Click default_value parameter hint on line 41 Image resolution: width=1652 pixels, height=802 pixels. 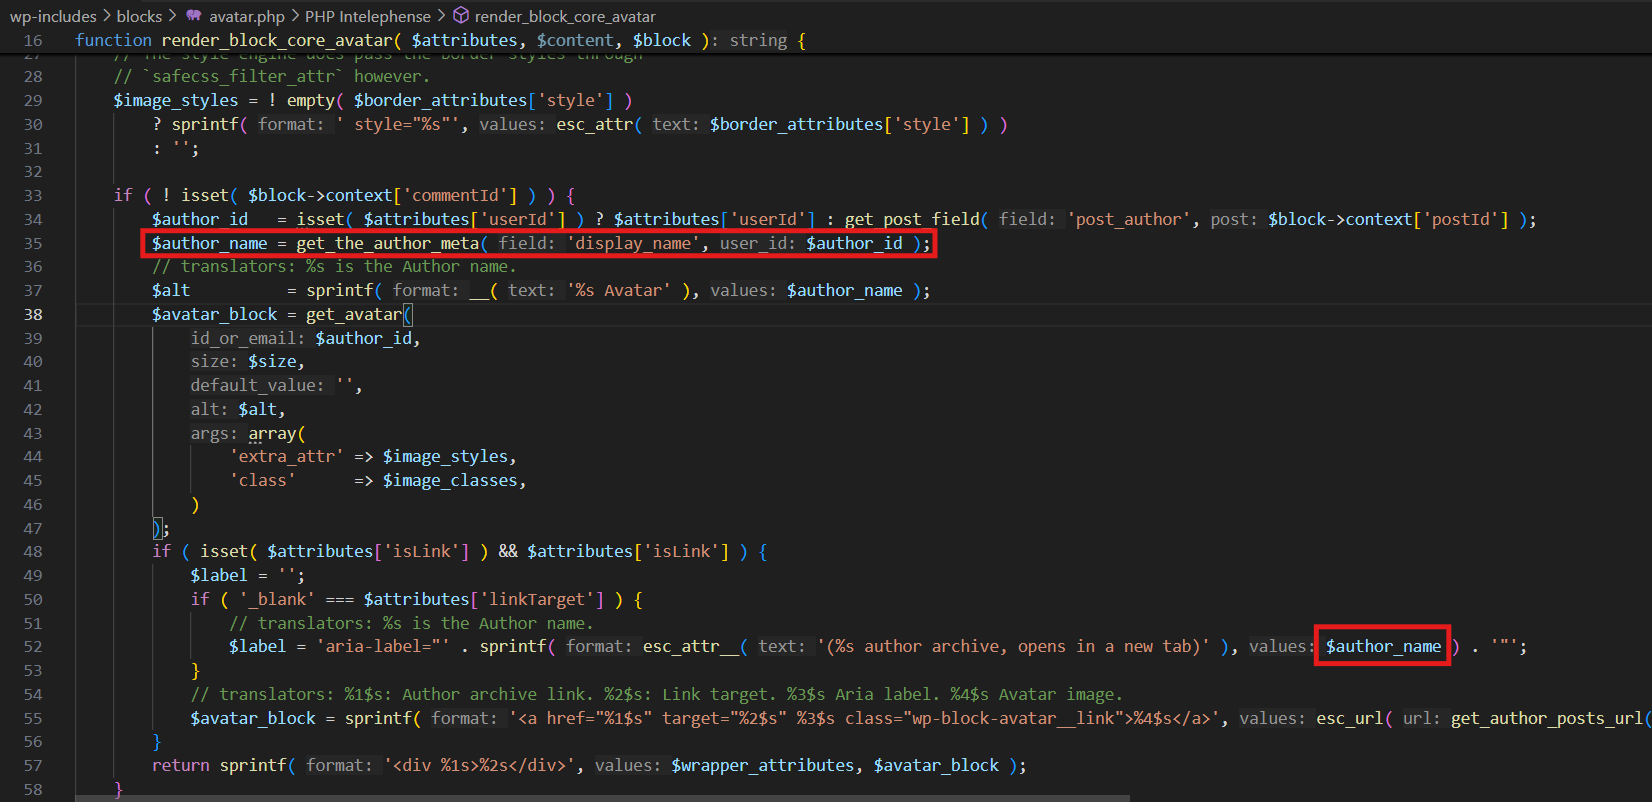(257, 386)
